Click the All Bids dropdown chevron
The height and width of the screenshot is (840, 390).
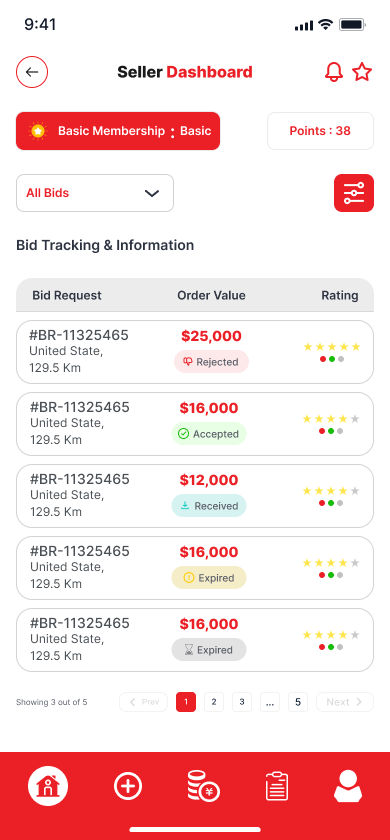(152, 193)
